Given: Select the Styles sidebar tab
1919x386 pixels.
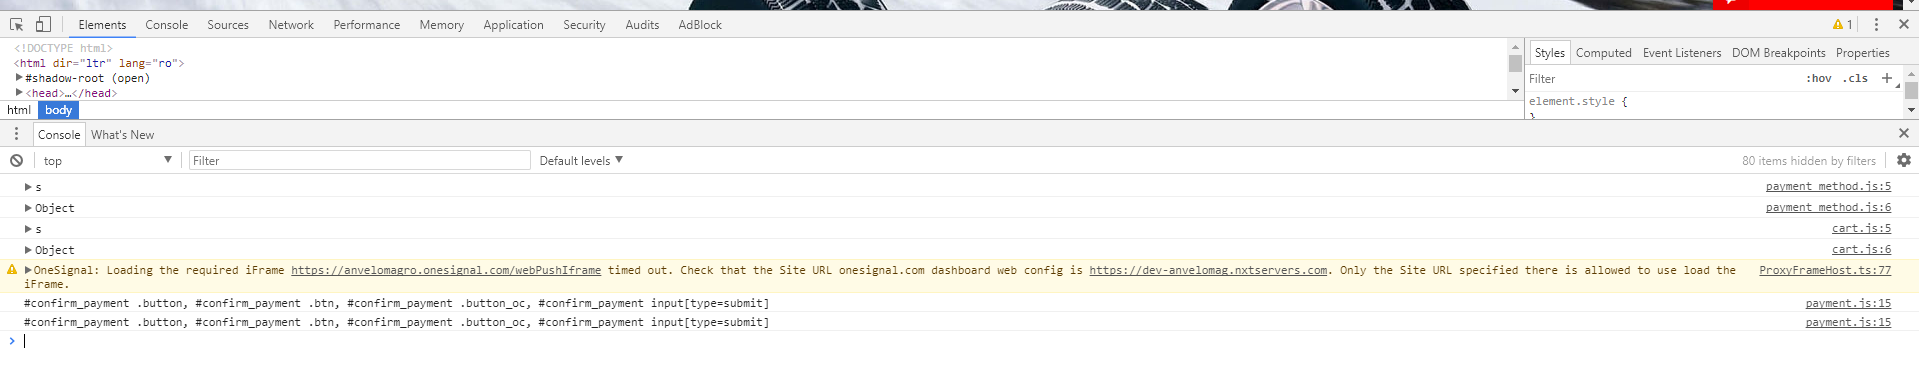Looking at the screenshot, I should click(1549, 53).
